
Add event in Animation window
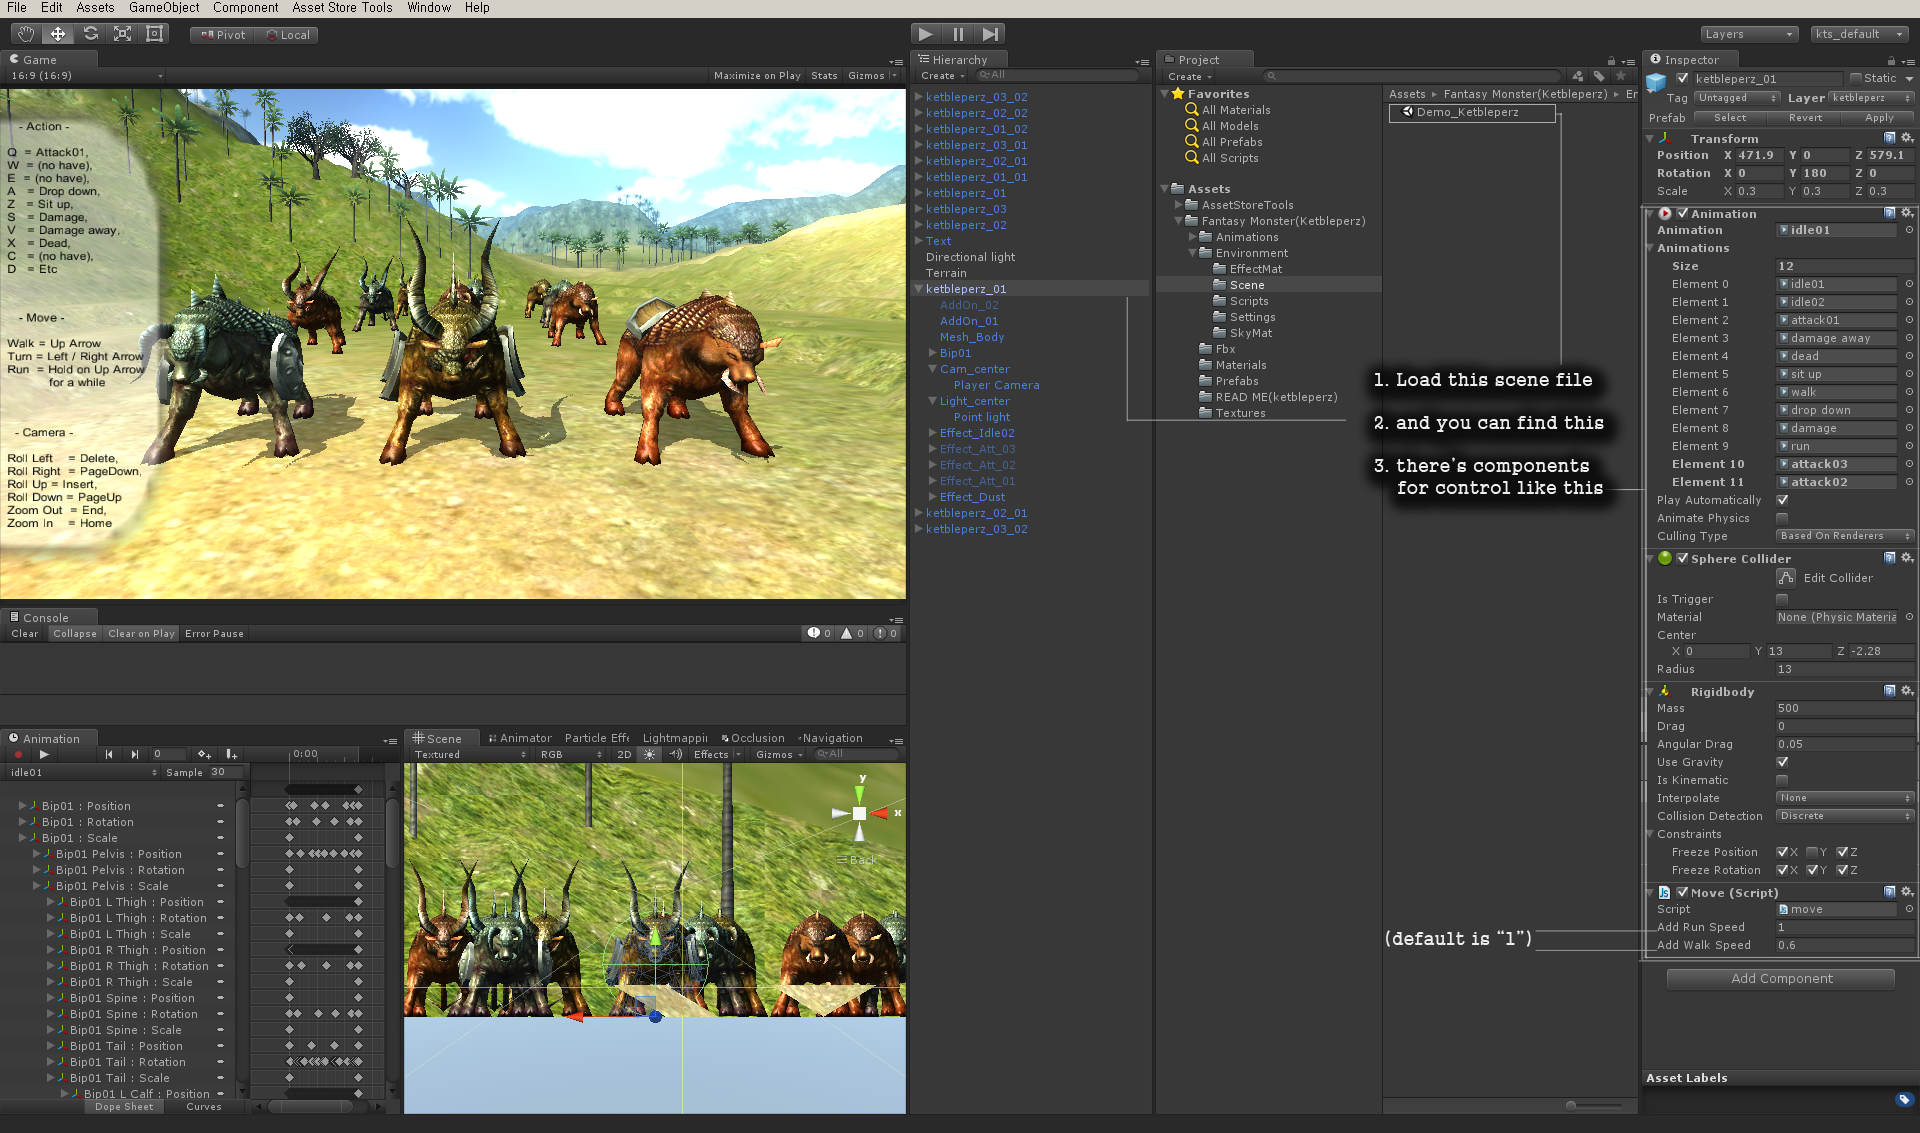pyautogui.click(x=231, y=755)
